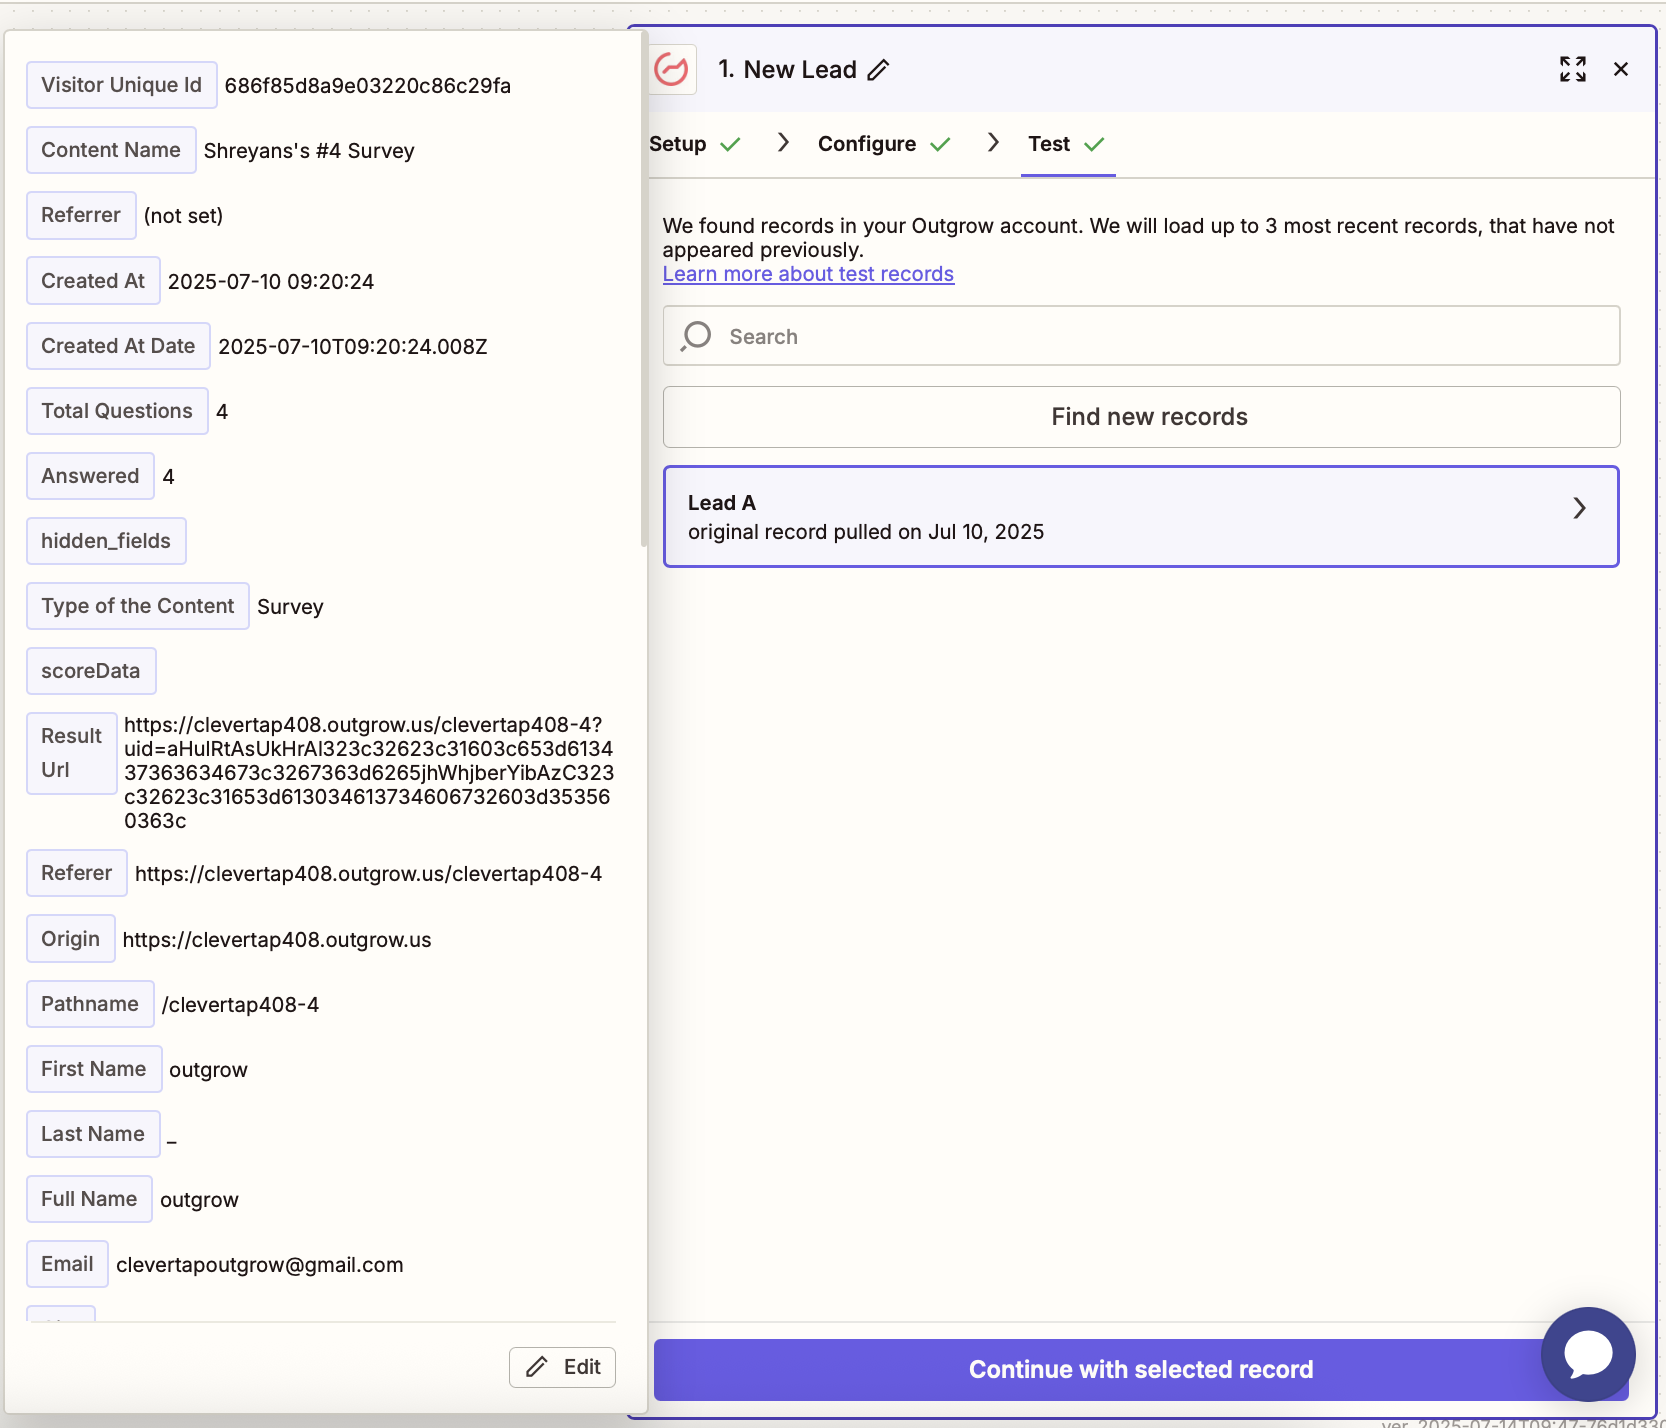Open the chat support bubble

pos(1588,1354)
